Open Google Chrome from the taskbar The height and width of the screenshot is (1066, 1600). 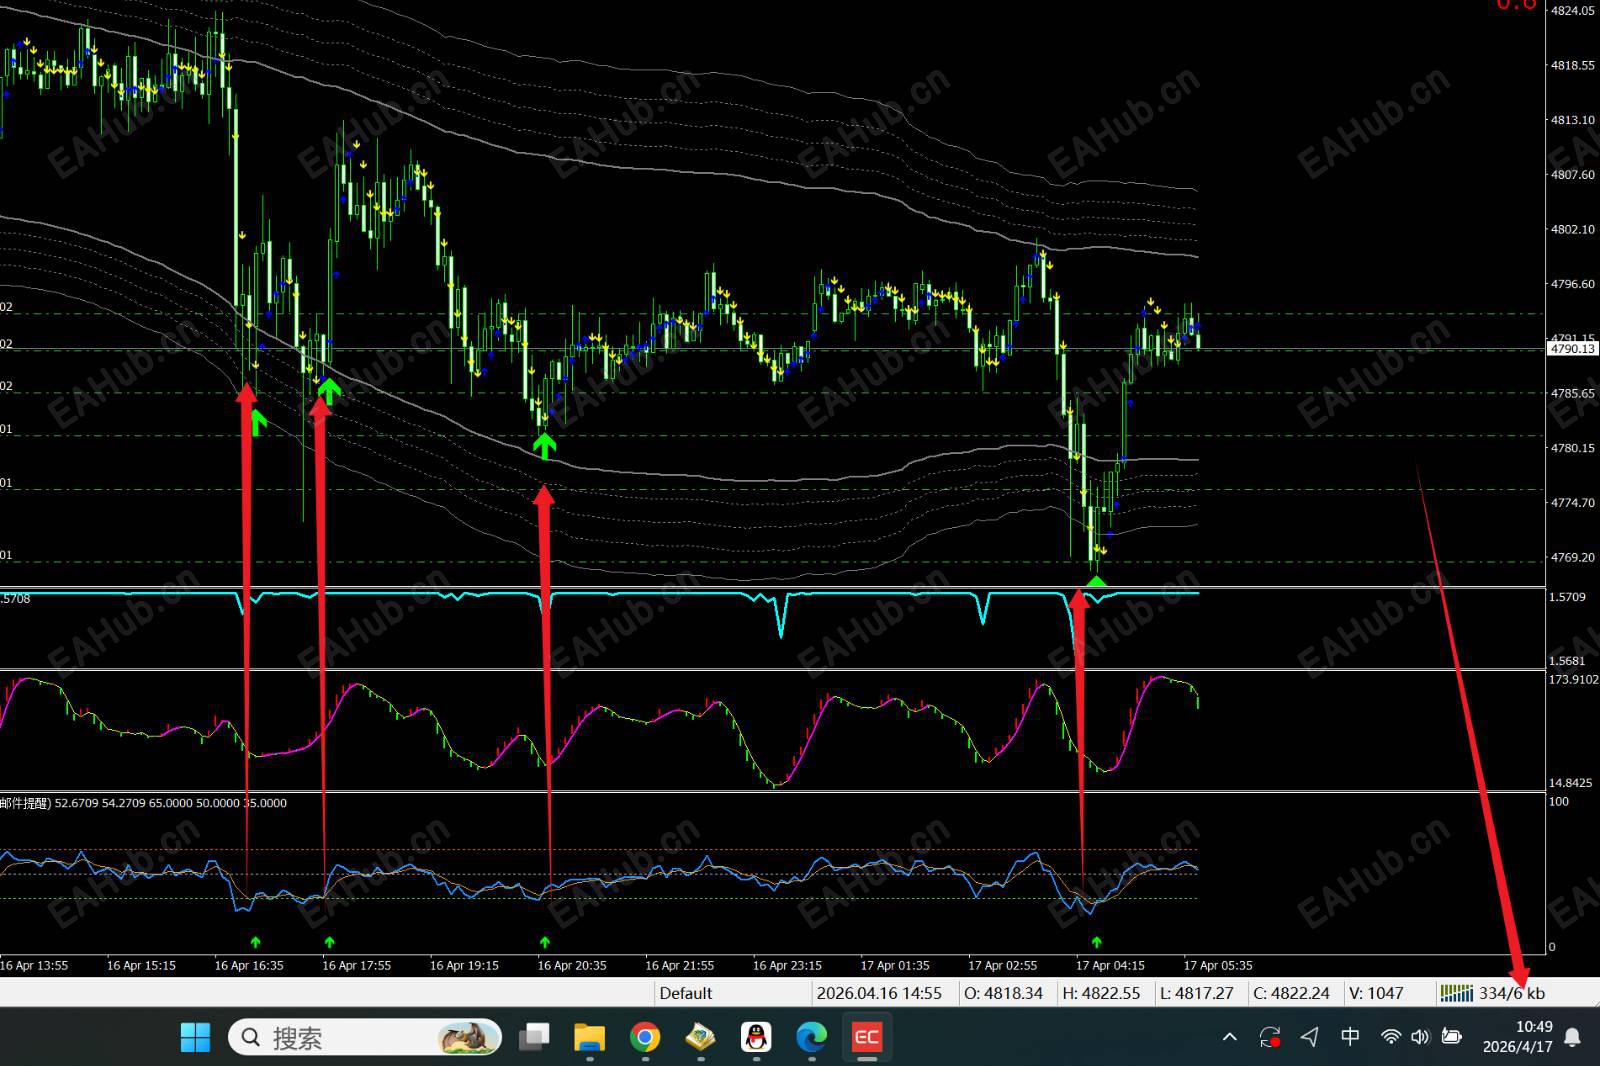coord(645,1037)
